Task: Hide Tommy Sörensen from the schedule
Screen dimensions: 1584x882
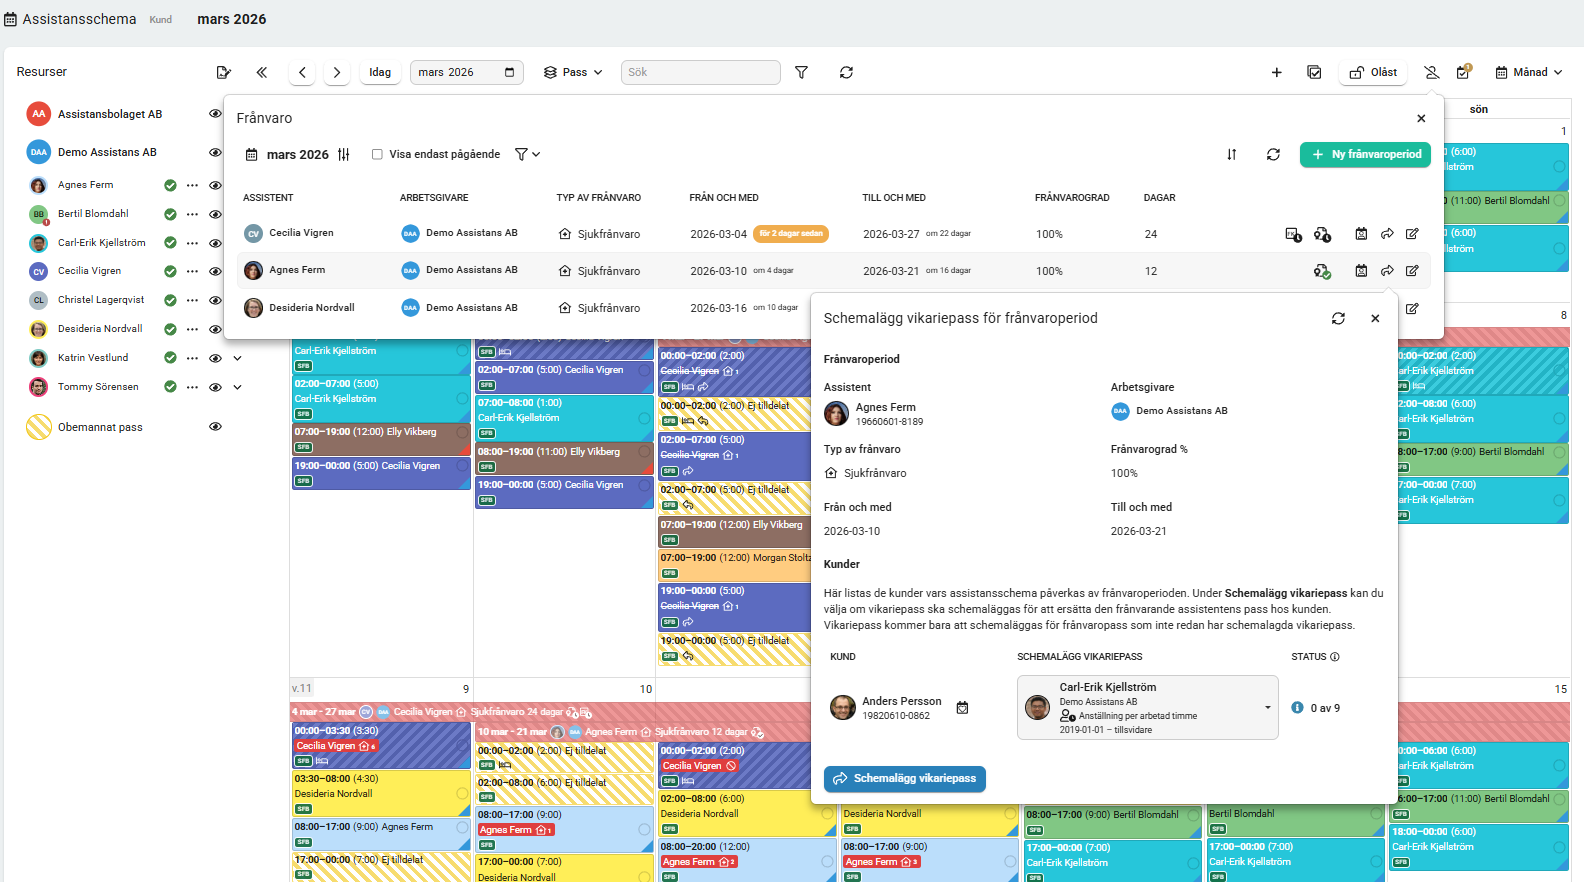Action: tap(215, 387)
